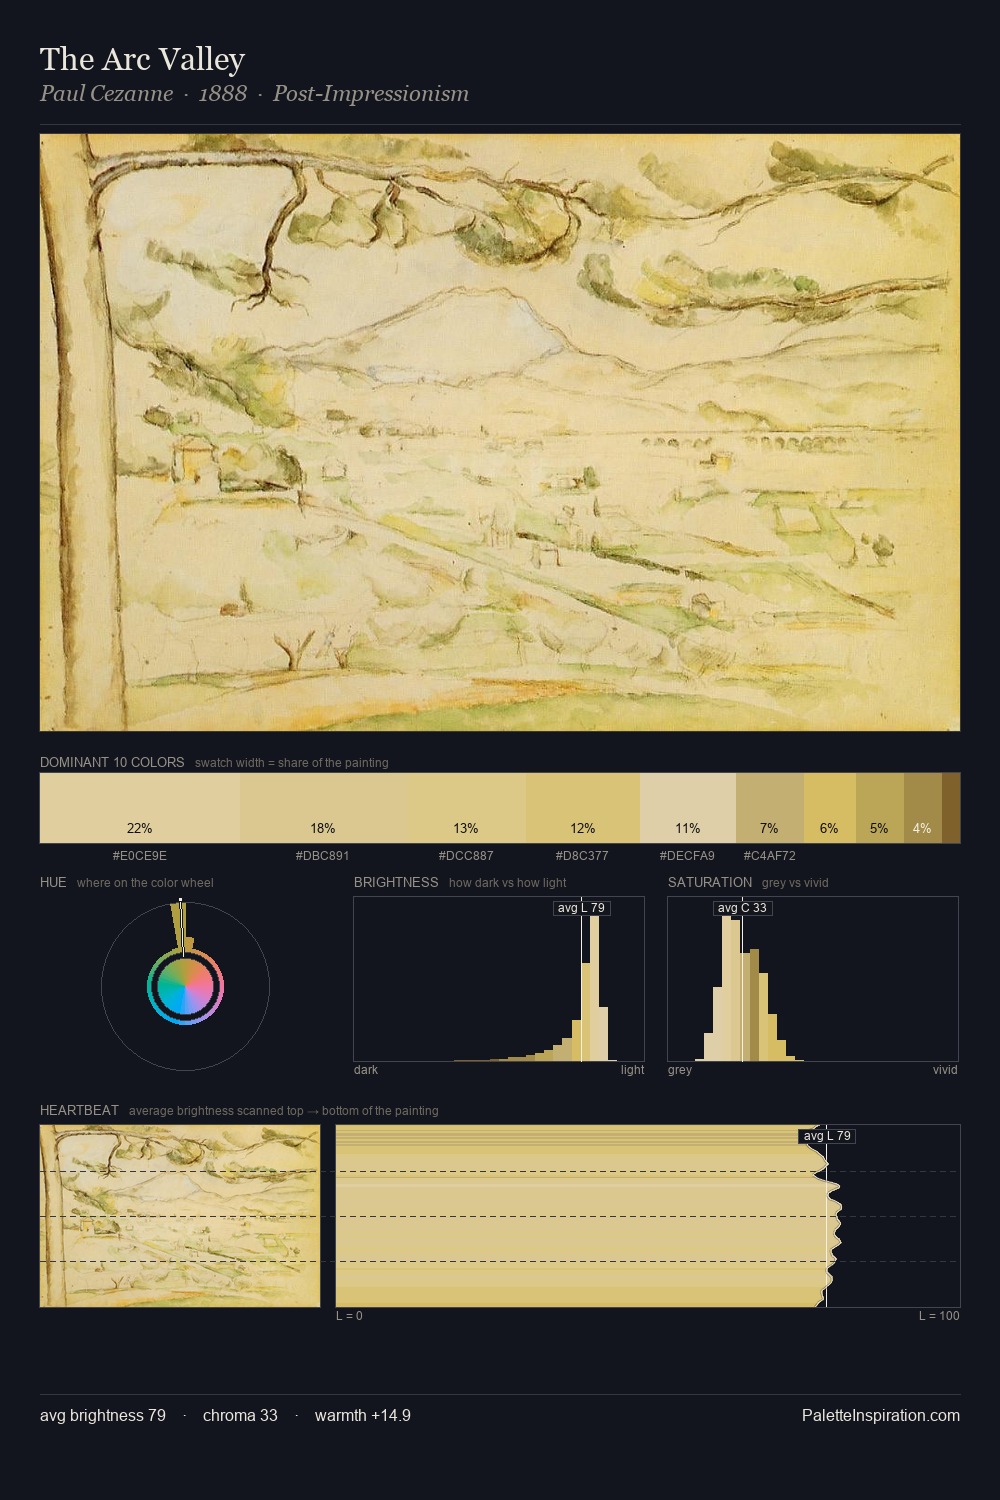Click 'avg L 79' label in Heartbeat chart
Screen dimensions: 1000x1500
(827, 1136)
